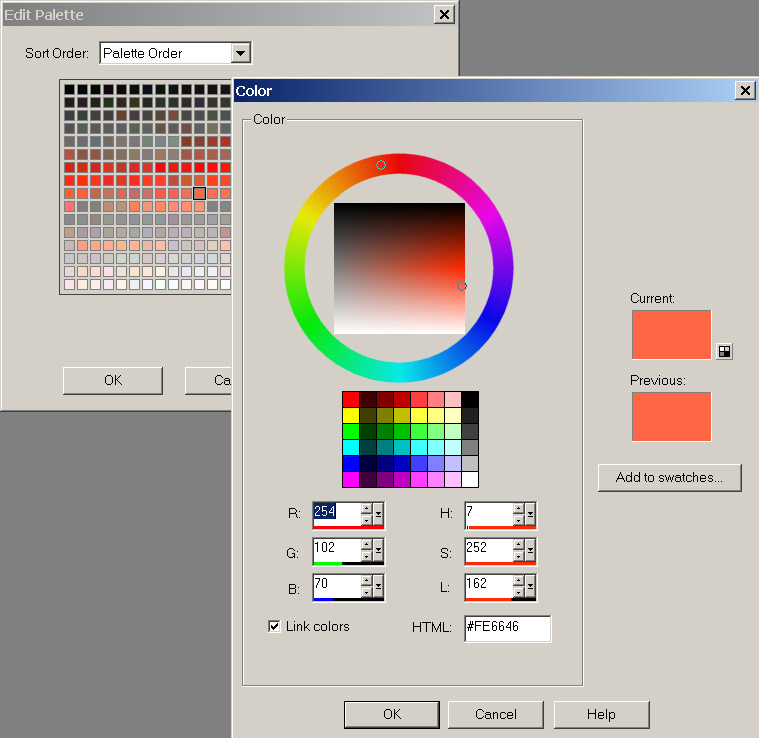Click inside the R value input field
Viewport: 759px width, 738px height.
335,512
